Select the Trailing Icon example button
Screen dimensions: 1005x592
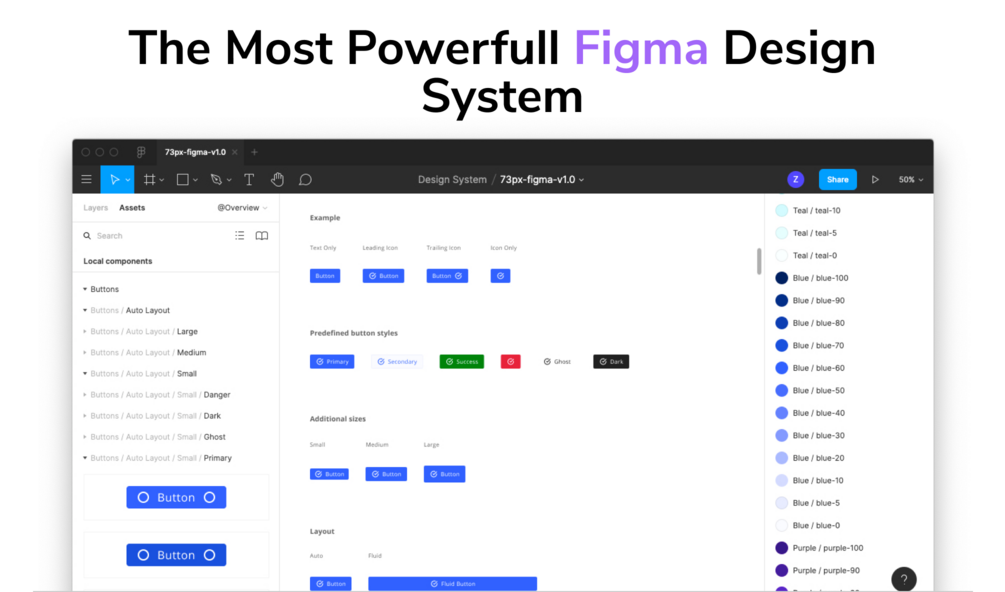point(447,275)
